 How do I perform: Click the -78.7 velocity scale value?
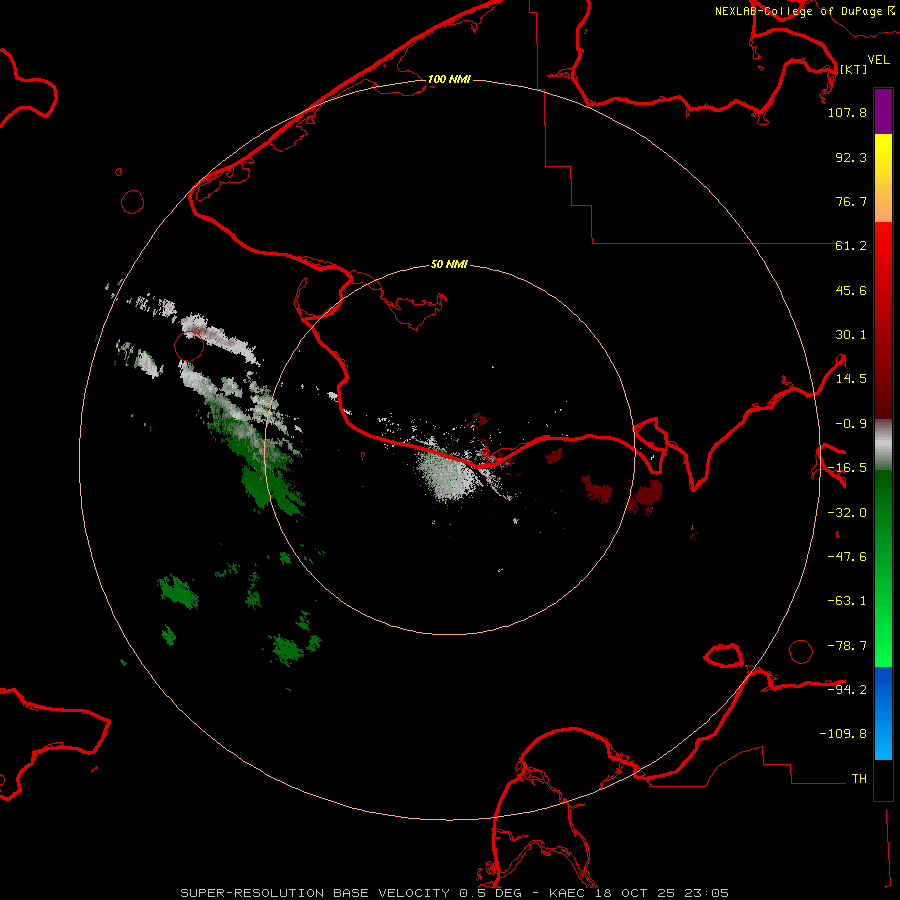pyautogui.click(x=847, y=646)
